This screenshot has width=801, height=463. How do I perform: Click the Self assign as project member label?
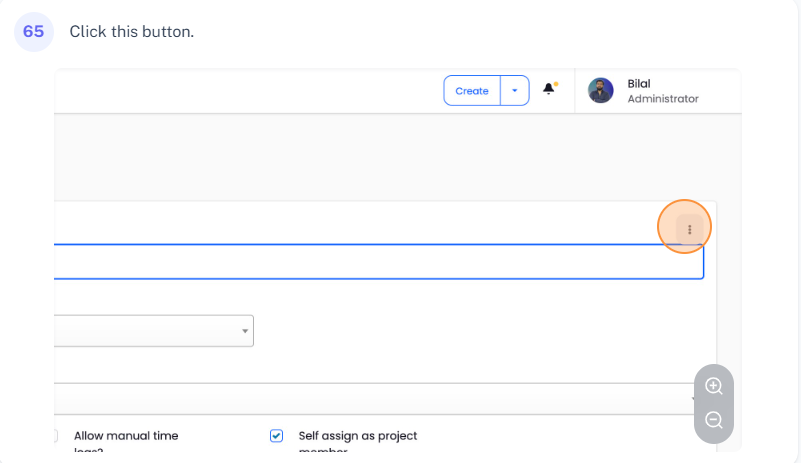pos(357,436)
